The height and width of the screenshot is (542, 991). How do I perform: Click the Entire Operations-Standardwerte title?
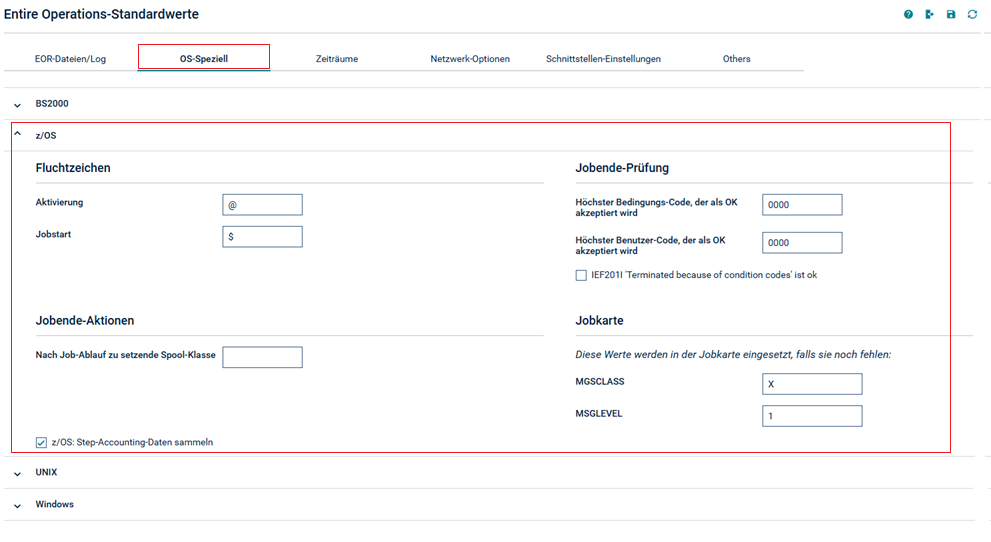(101, 15)
